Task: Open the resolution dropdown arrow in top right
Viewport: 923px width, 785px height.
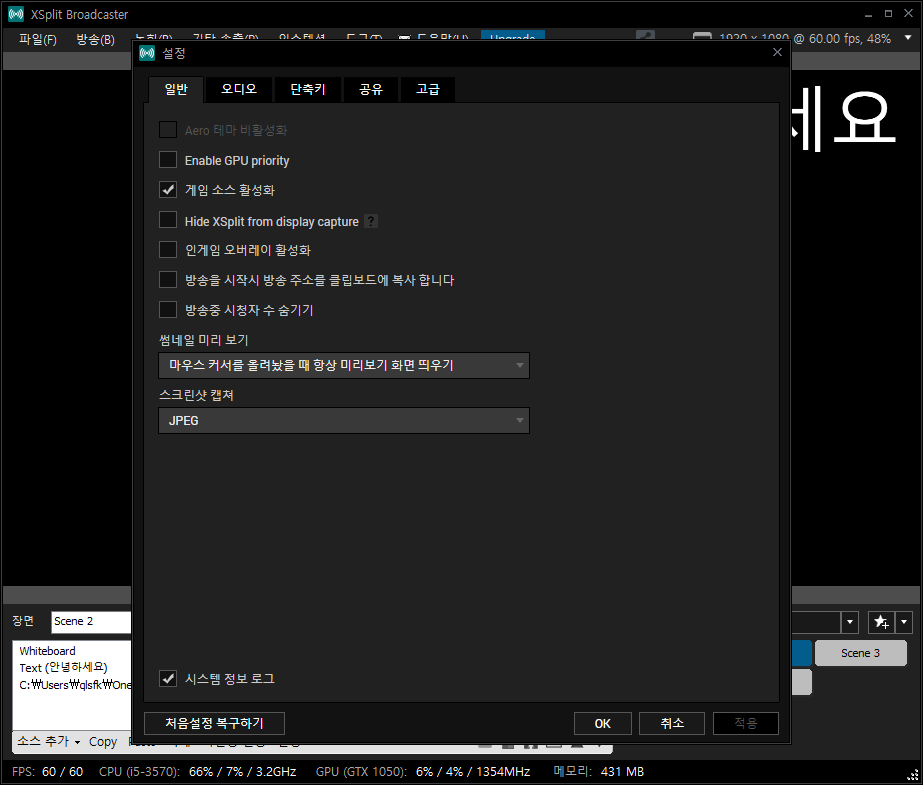Action: pyautogui.click(x=908, y=38)
